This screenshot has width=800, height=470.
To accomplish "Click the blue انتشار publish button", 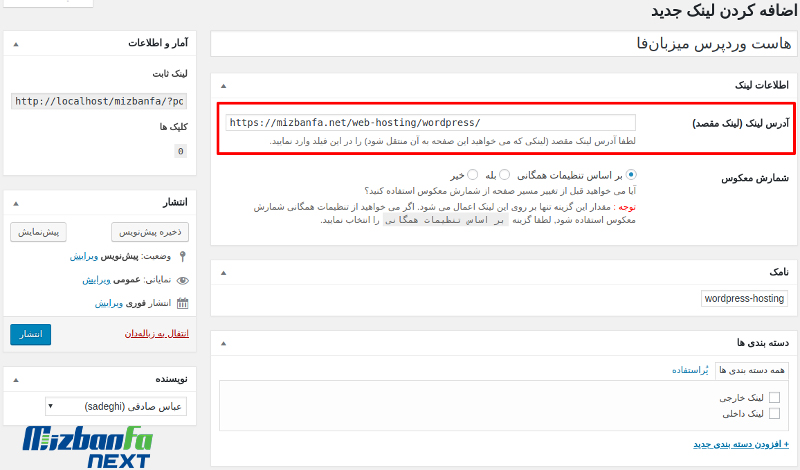I will point(31,334).
